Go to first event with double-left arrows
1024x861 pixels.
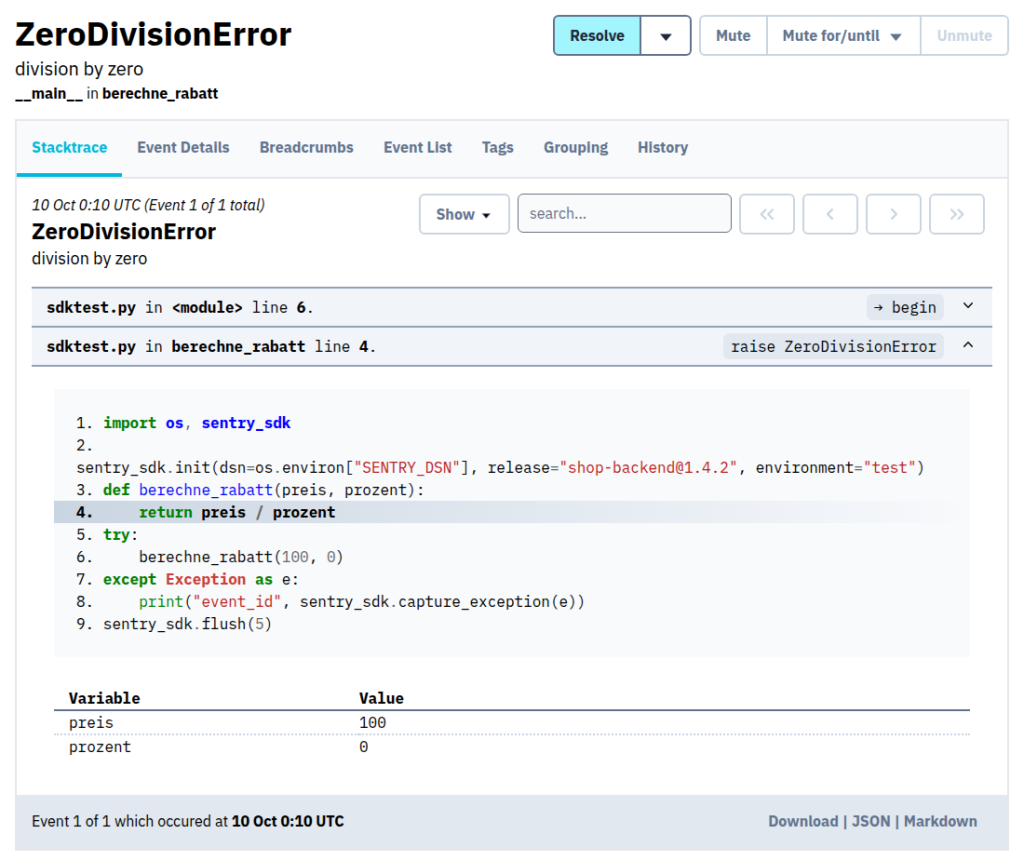767,214
